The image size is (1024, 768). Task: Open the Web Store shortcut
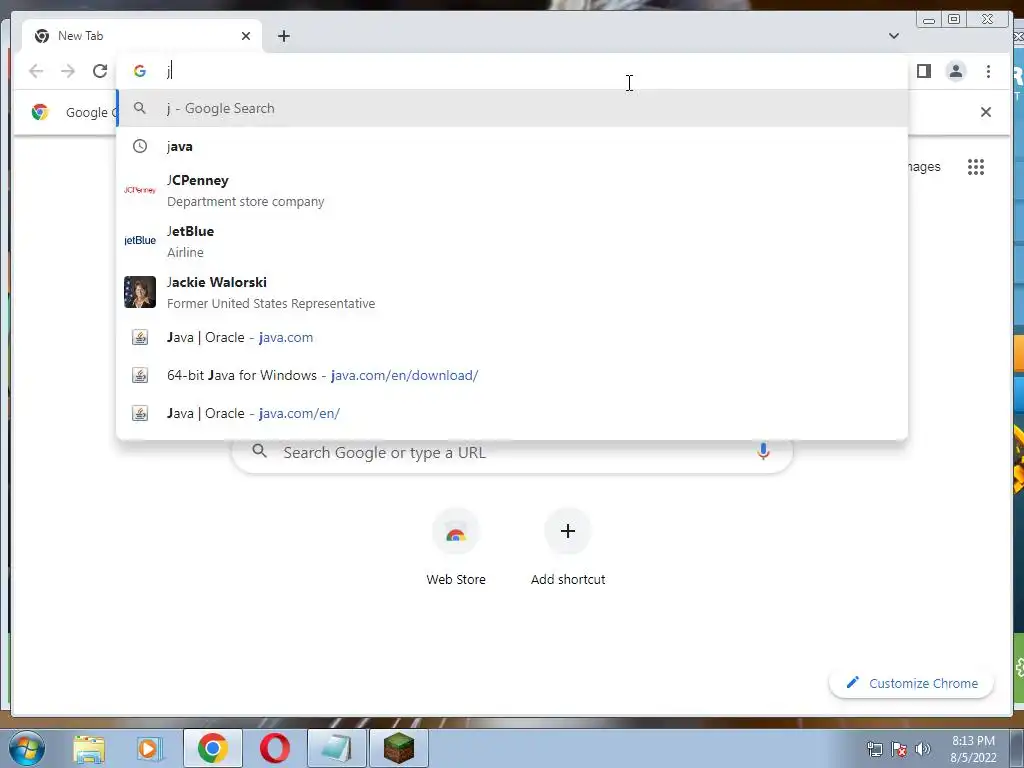coord(456,547)
